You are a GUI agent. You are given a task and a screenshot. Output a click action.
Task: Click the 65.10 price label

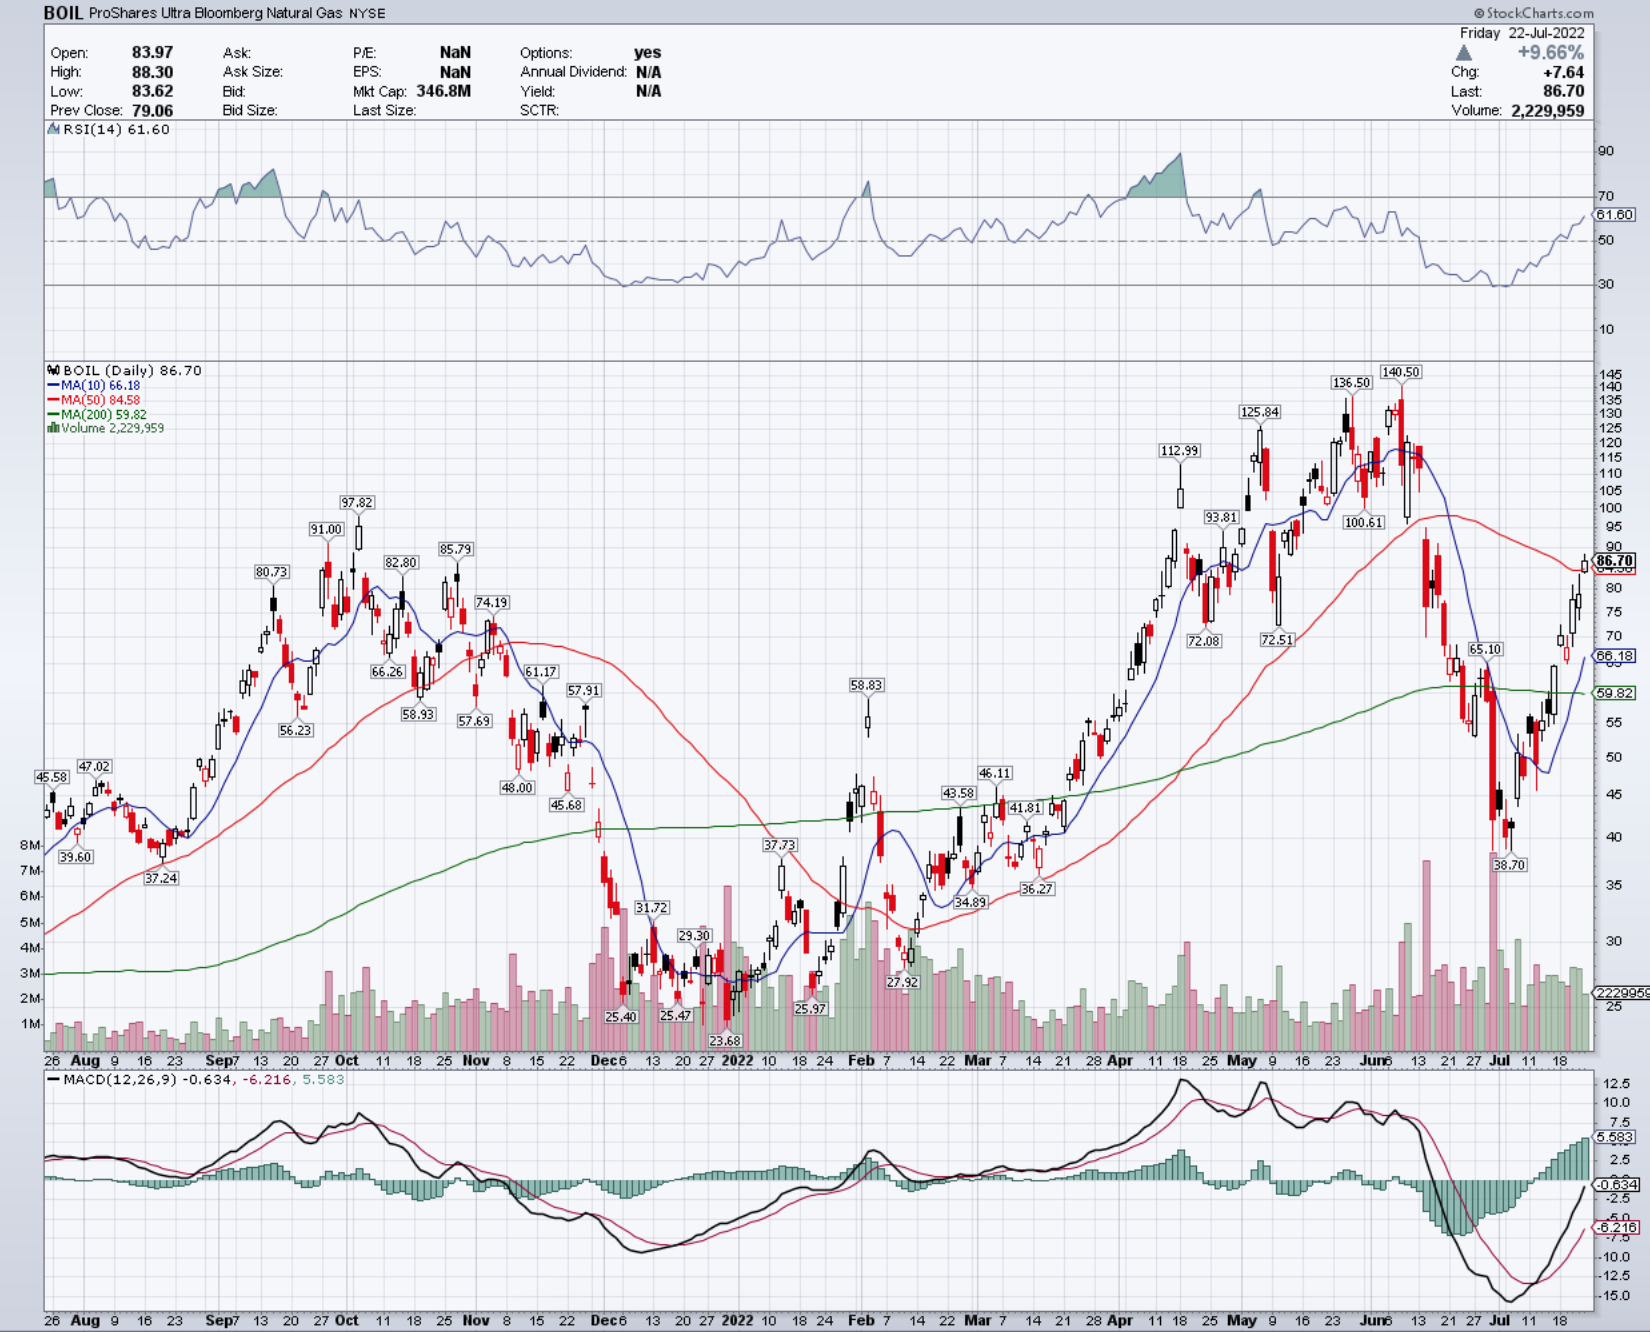[1485, 649]
